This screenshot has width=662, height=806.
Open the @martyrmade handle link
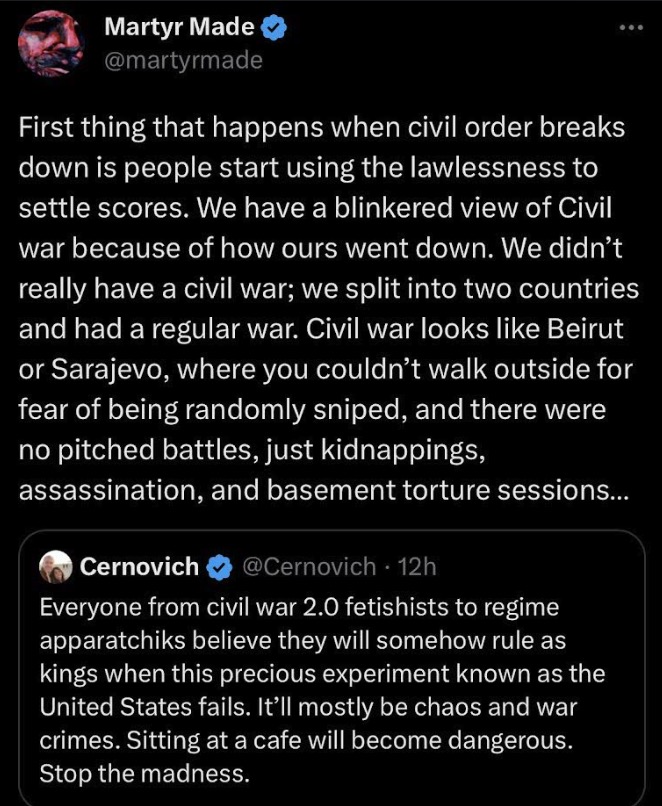[183, 60]
